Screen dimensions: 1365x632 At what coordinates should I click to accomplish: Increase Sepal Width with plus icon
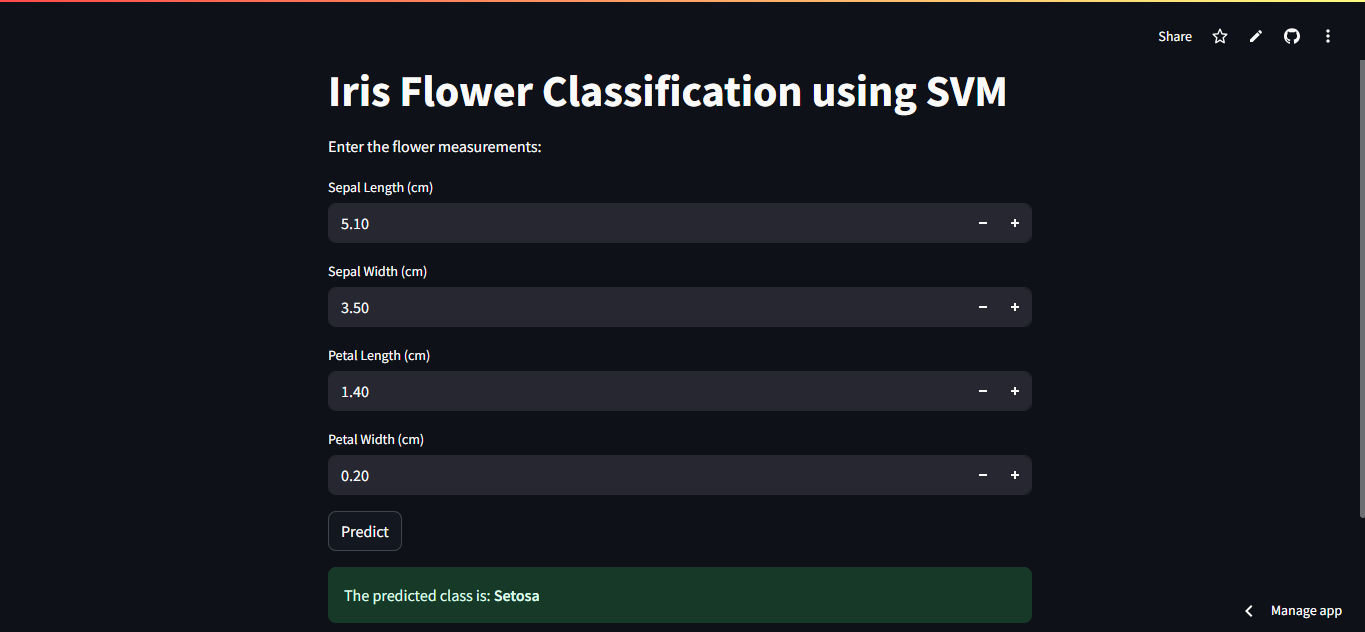click(x=1015, y=307)
